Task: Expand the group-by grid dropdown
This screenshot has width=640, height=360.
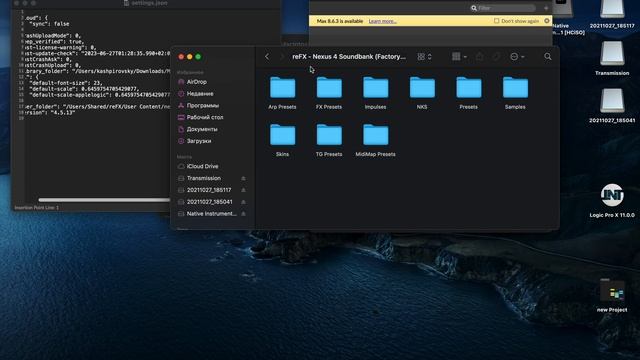Action: [x=460, y=57]
